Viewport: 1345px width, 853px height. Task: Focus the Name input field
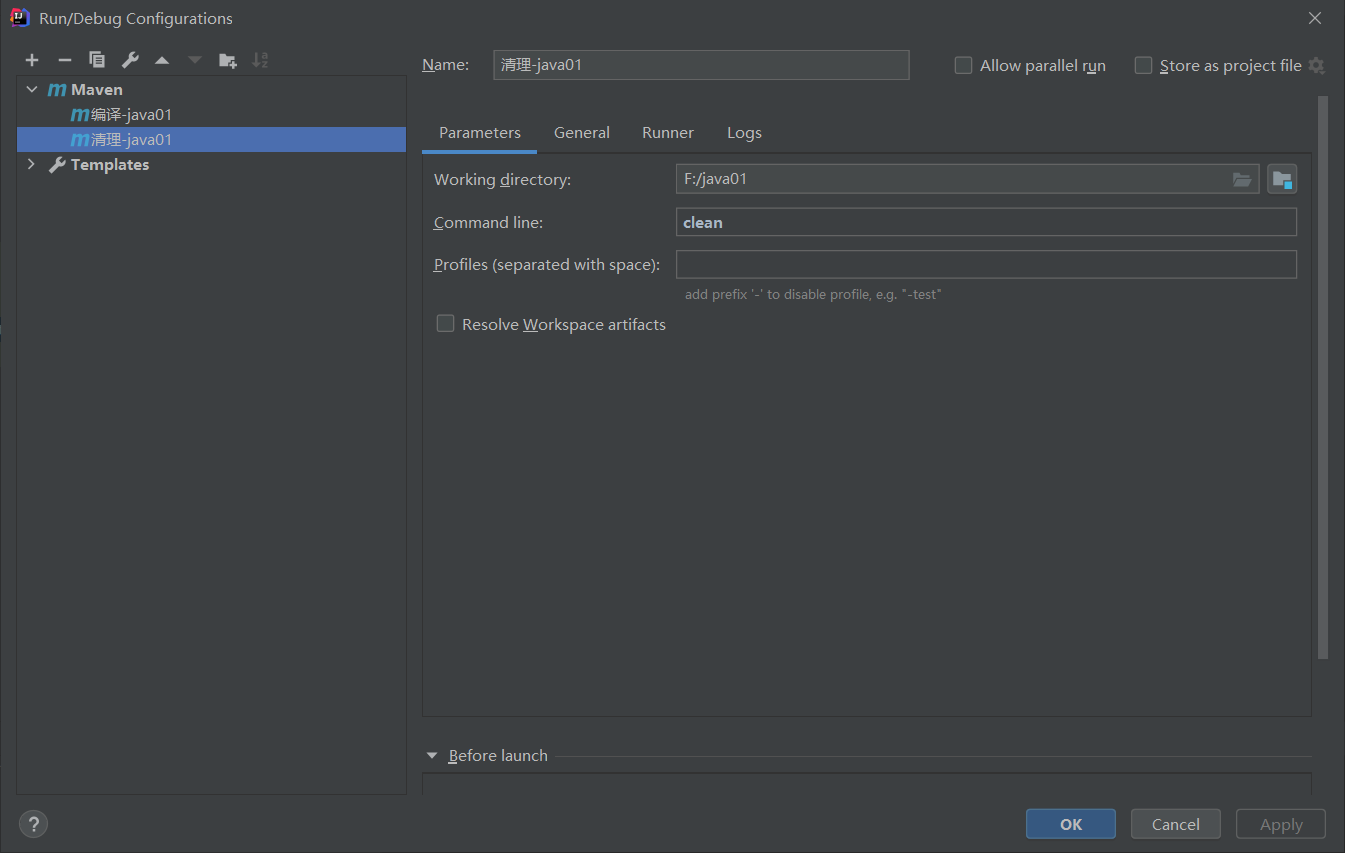pyautogui.click(x=701, y=65)
